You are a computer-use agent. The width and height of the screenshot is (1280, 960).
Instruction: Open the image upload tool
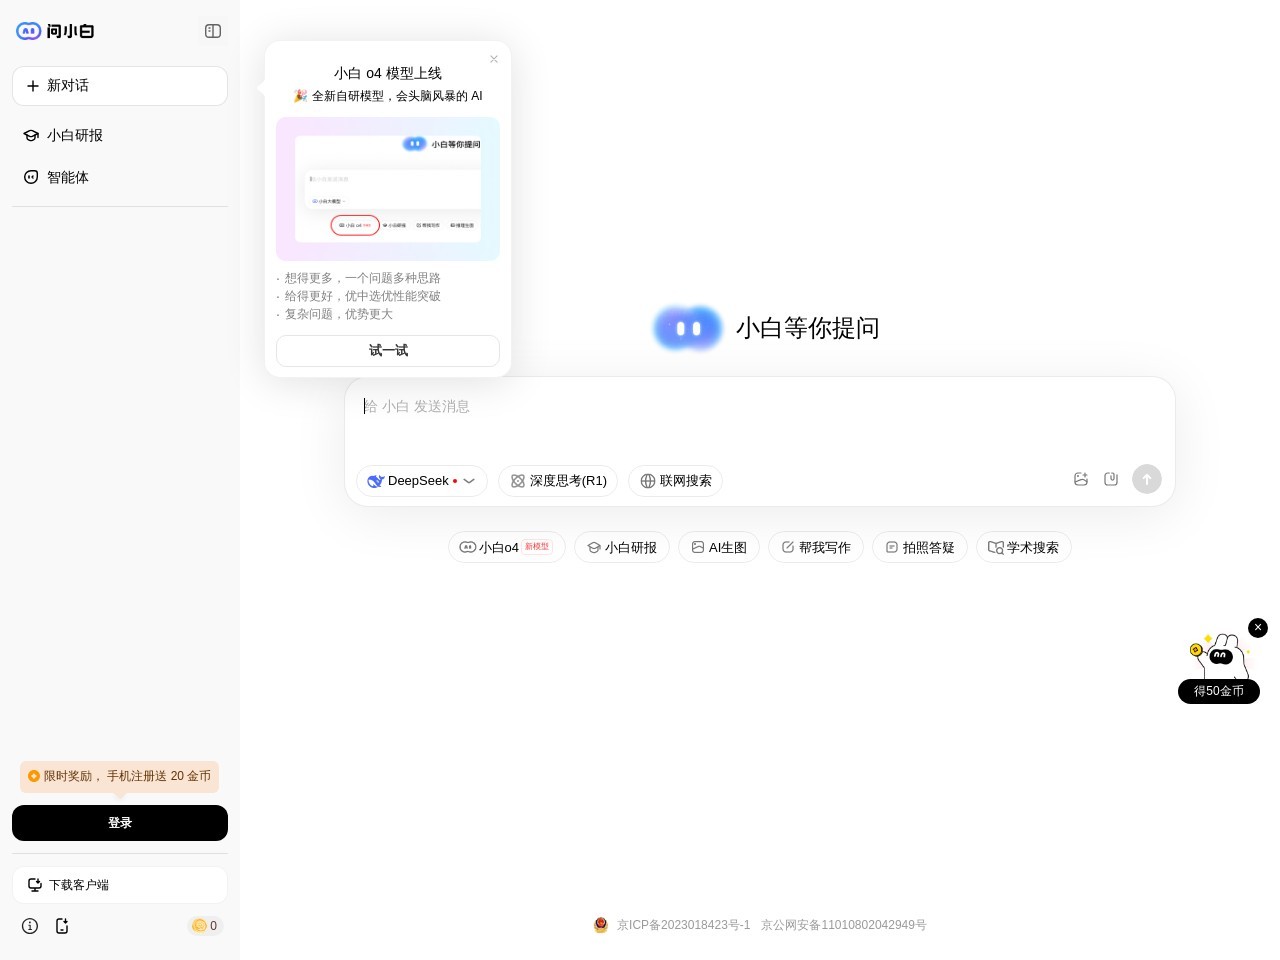pos(1081,479)
